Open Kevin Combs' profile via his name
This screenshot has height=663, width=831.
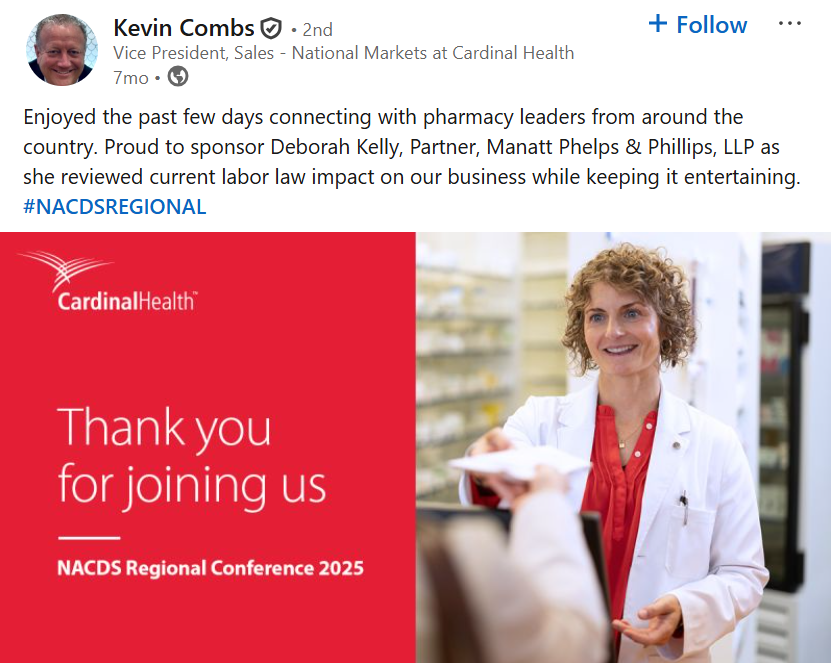(x=183, y=27)
